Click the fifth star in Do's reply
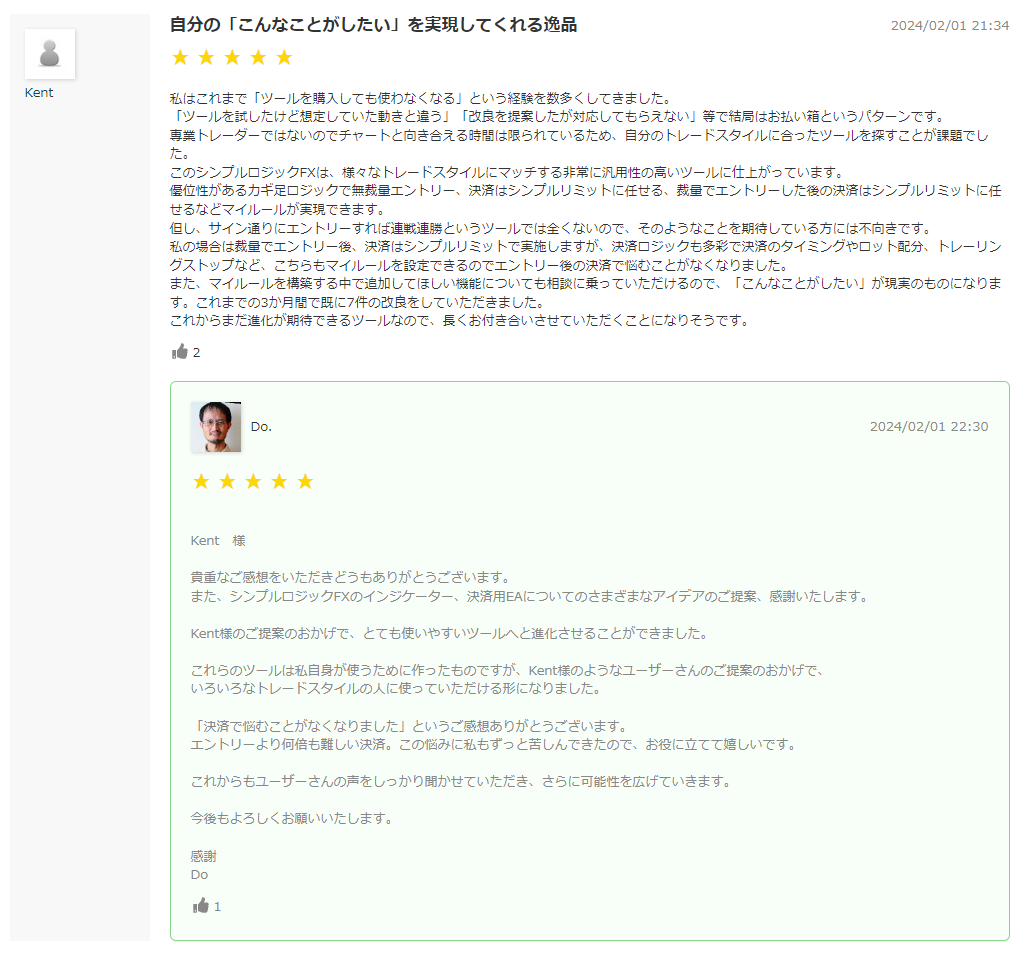The image size is (1032, 958). pyautogui.click(x=305, y=481)
